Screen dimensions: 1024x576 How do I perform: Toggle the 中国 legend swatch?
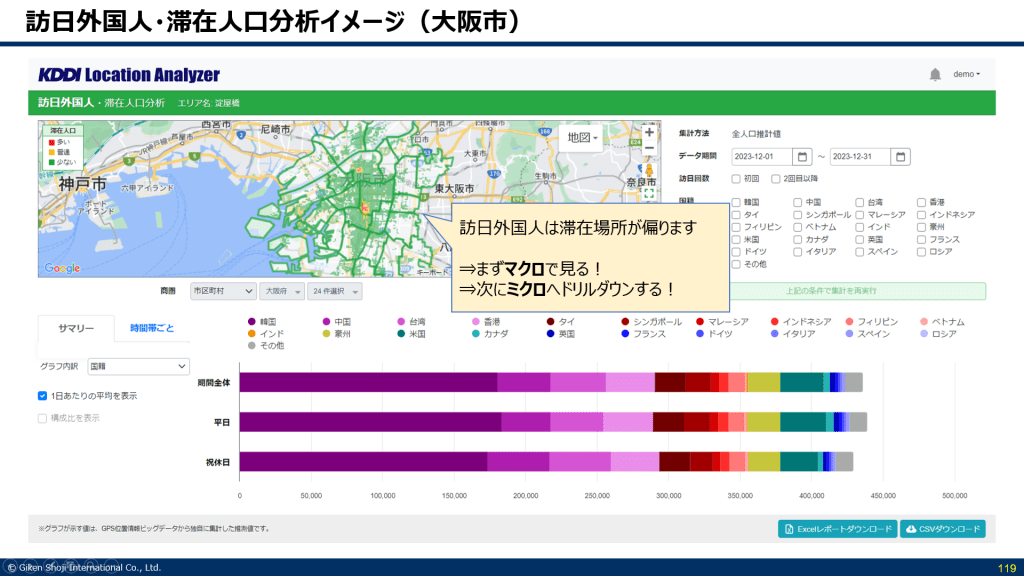point(327,322)
